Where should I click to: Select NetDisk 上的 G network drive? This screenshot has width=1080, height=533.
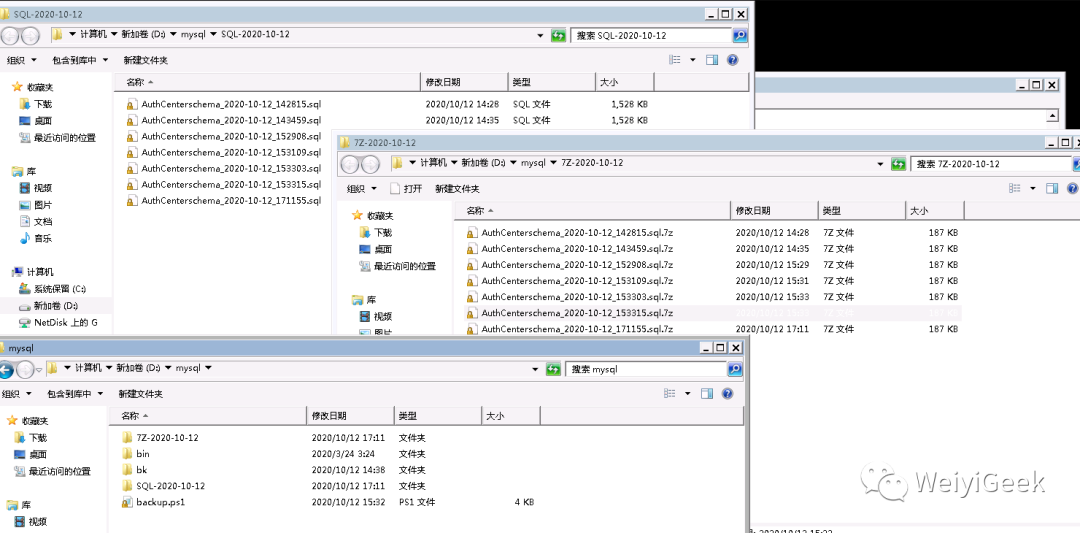click(58, 322)
